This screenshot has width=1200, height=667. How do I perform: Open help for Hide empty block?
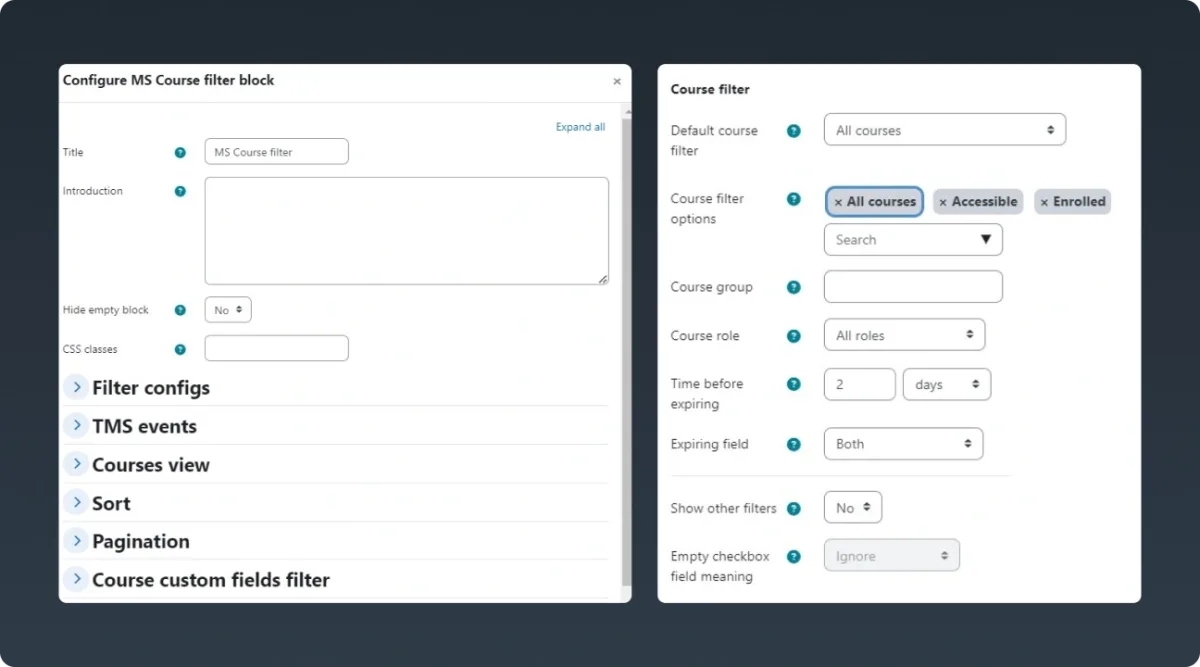pos(180,310)
